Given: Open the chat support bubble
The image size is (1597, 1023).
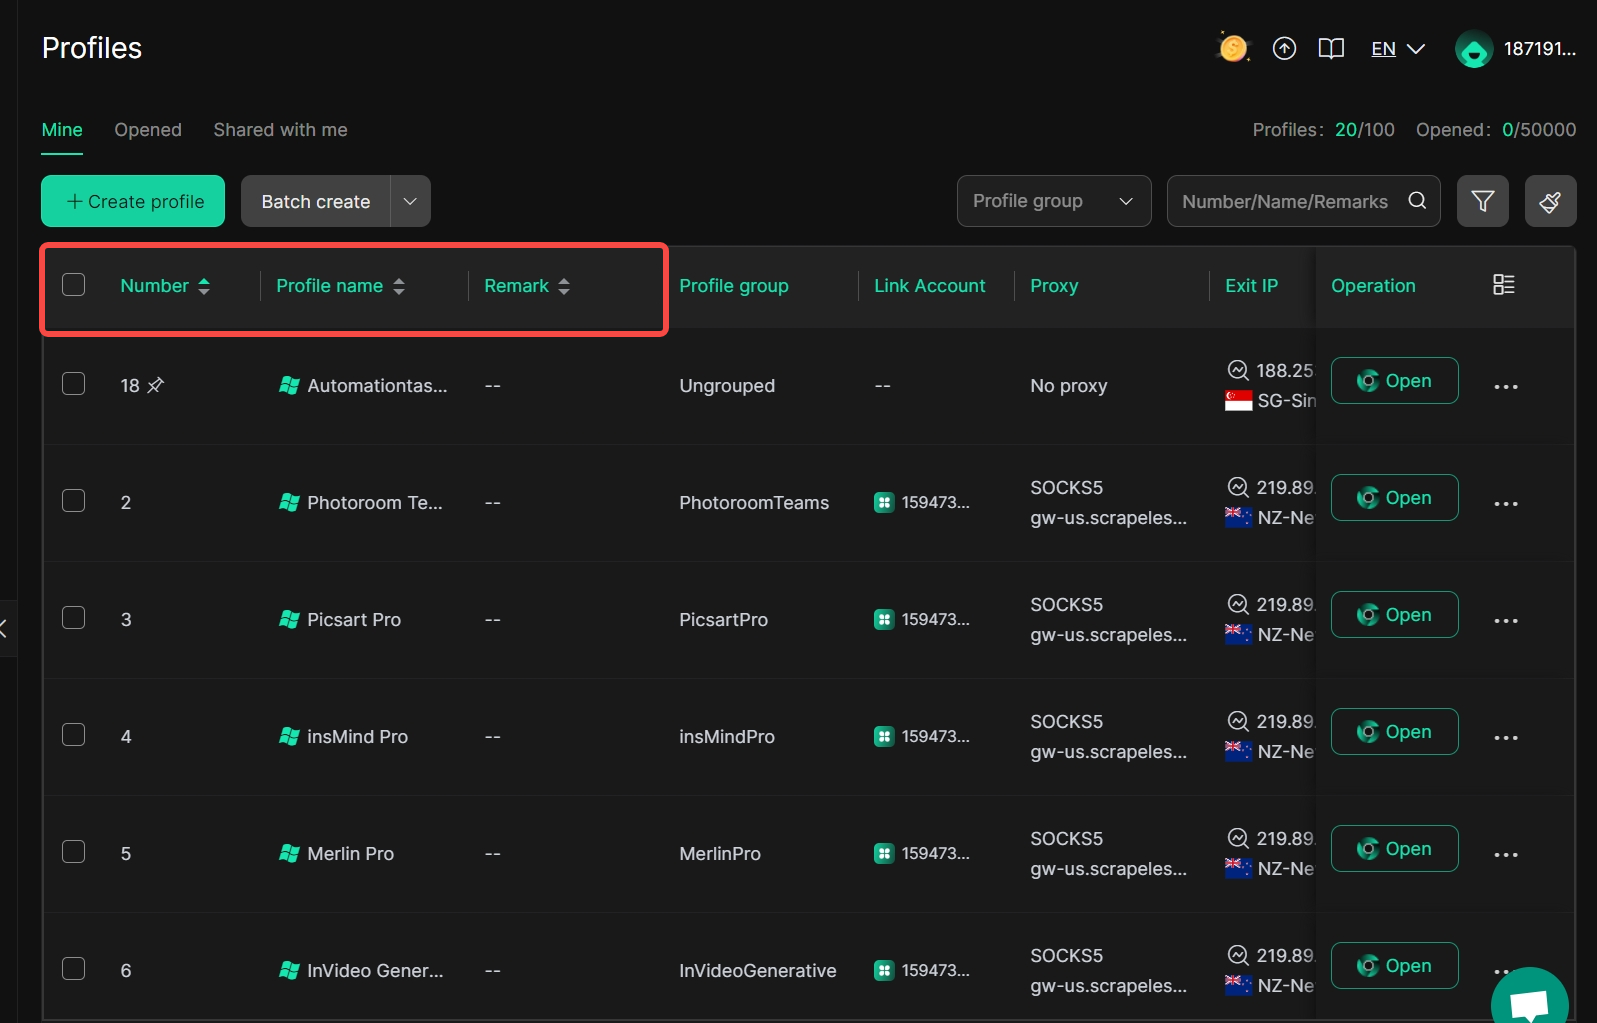Looking at the screenshot, I should (x=1530, y=1000).
